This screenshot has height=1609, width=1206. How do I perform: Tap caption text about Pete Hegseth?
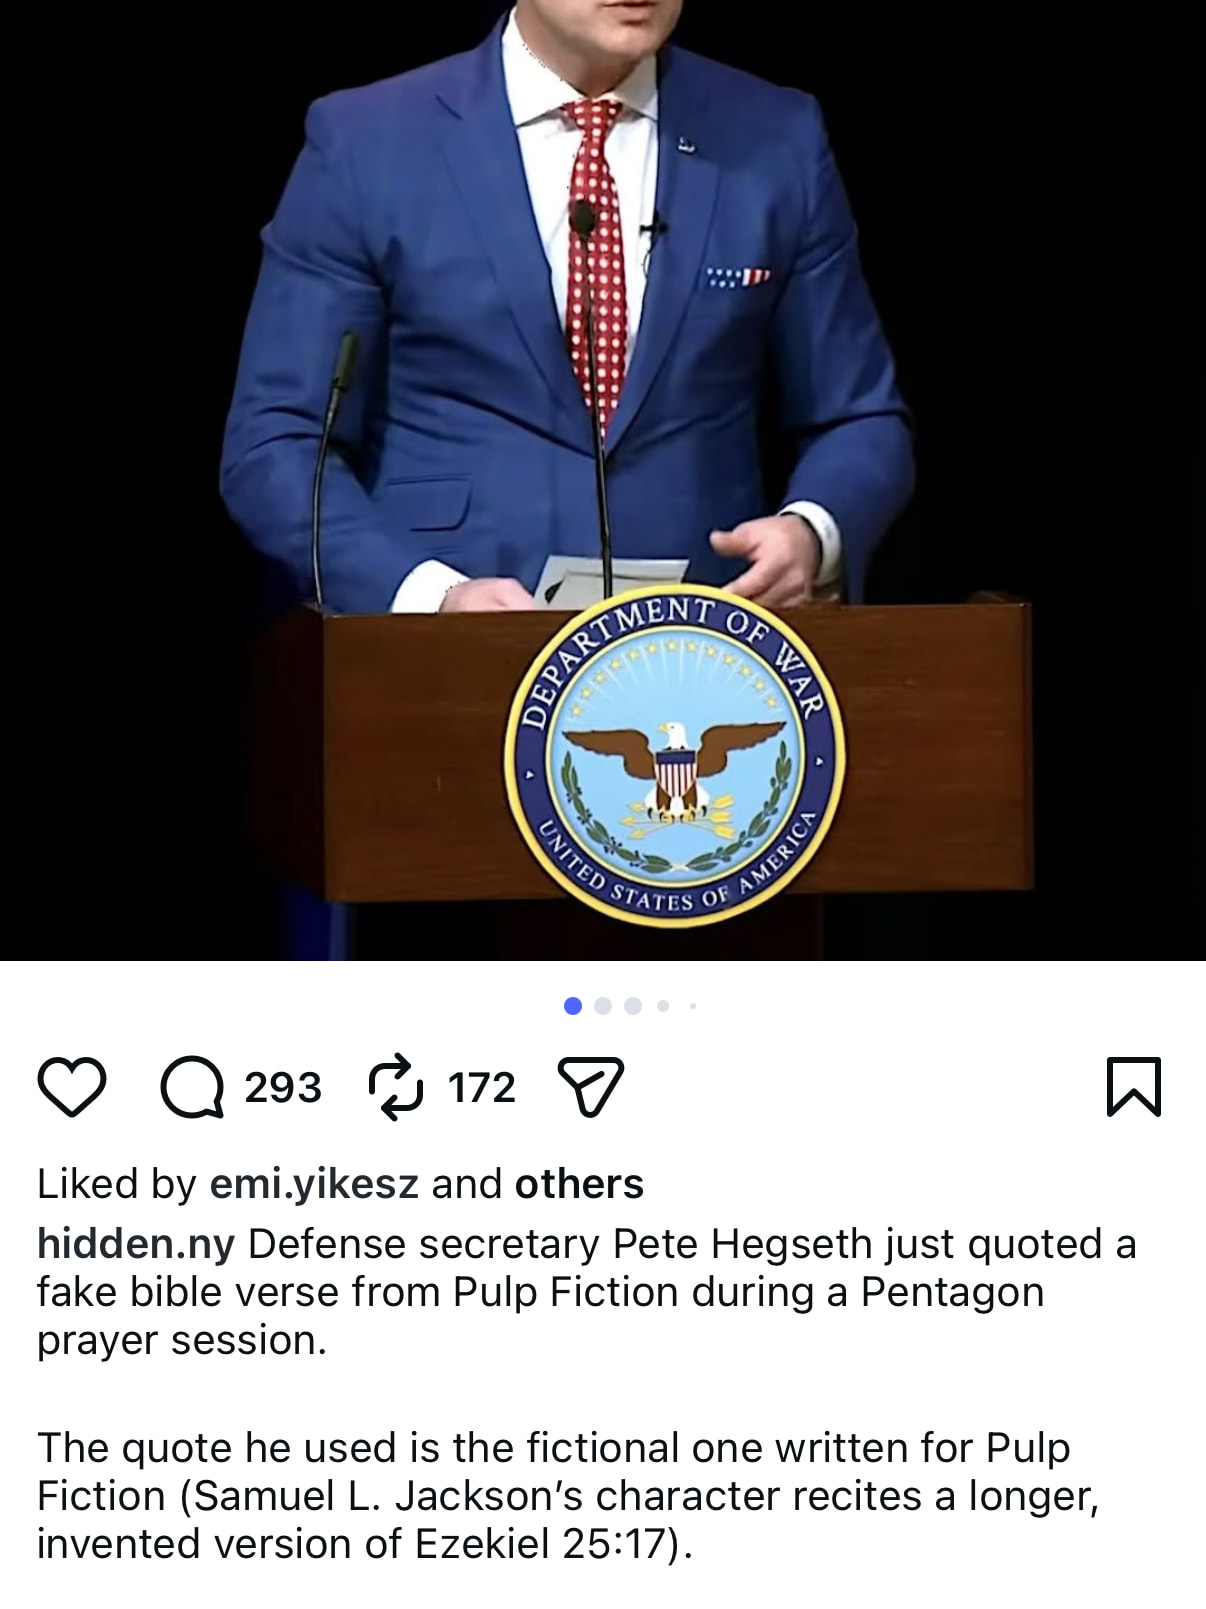(x=587, y=1292)
